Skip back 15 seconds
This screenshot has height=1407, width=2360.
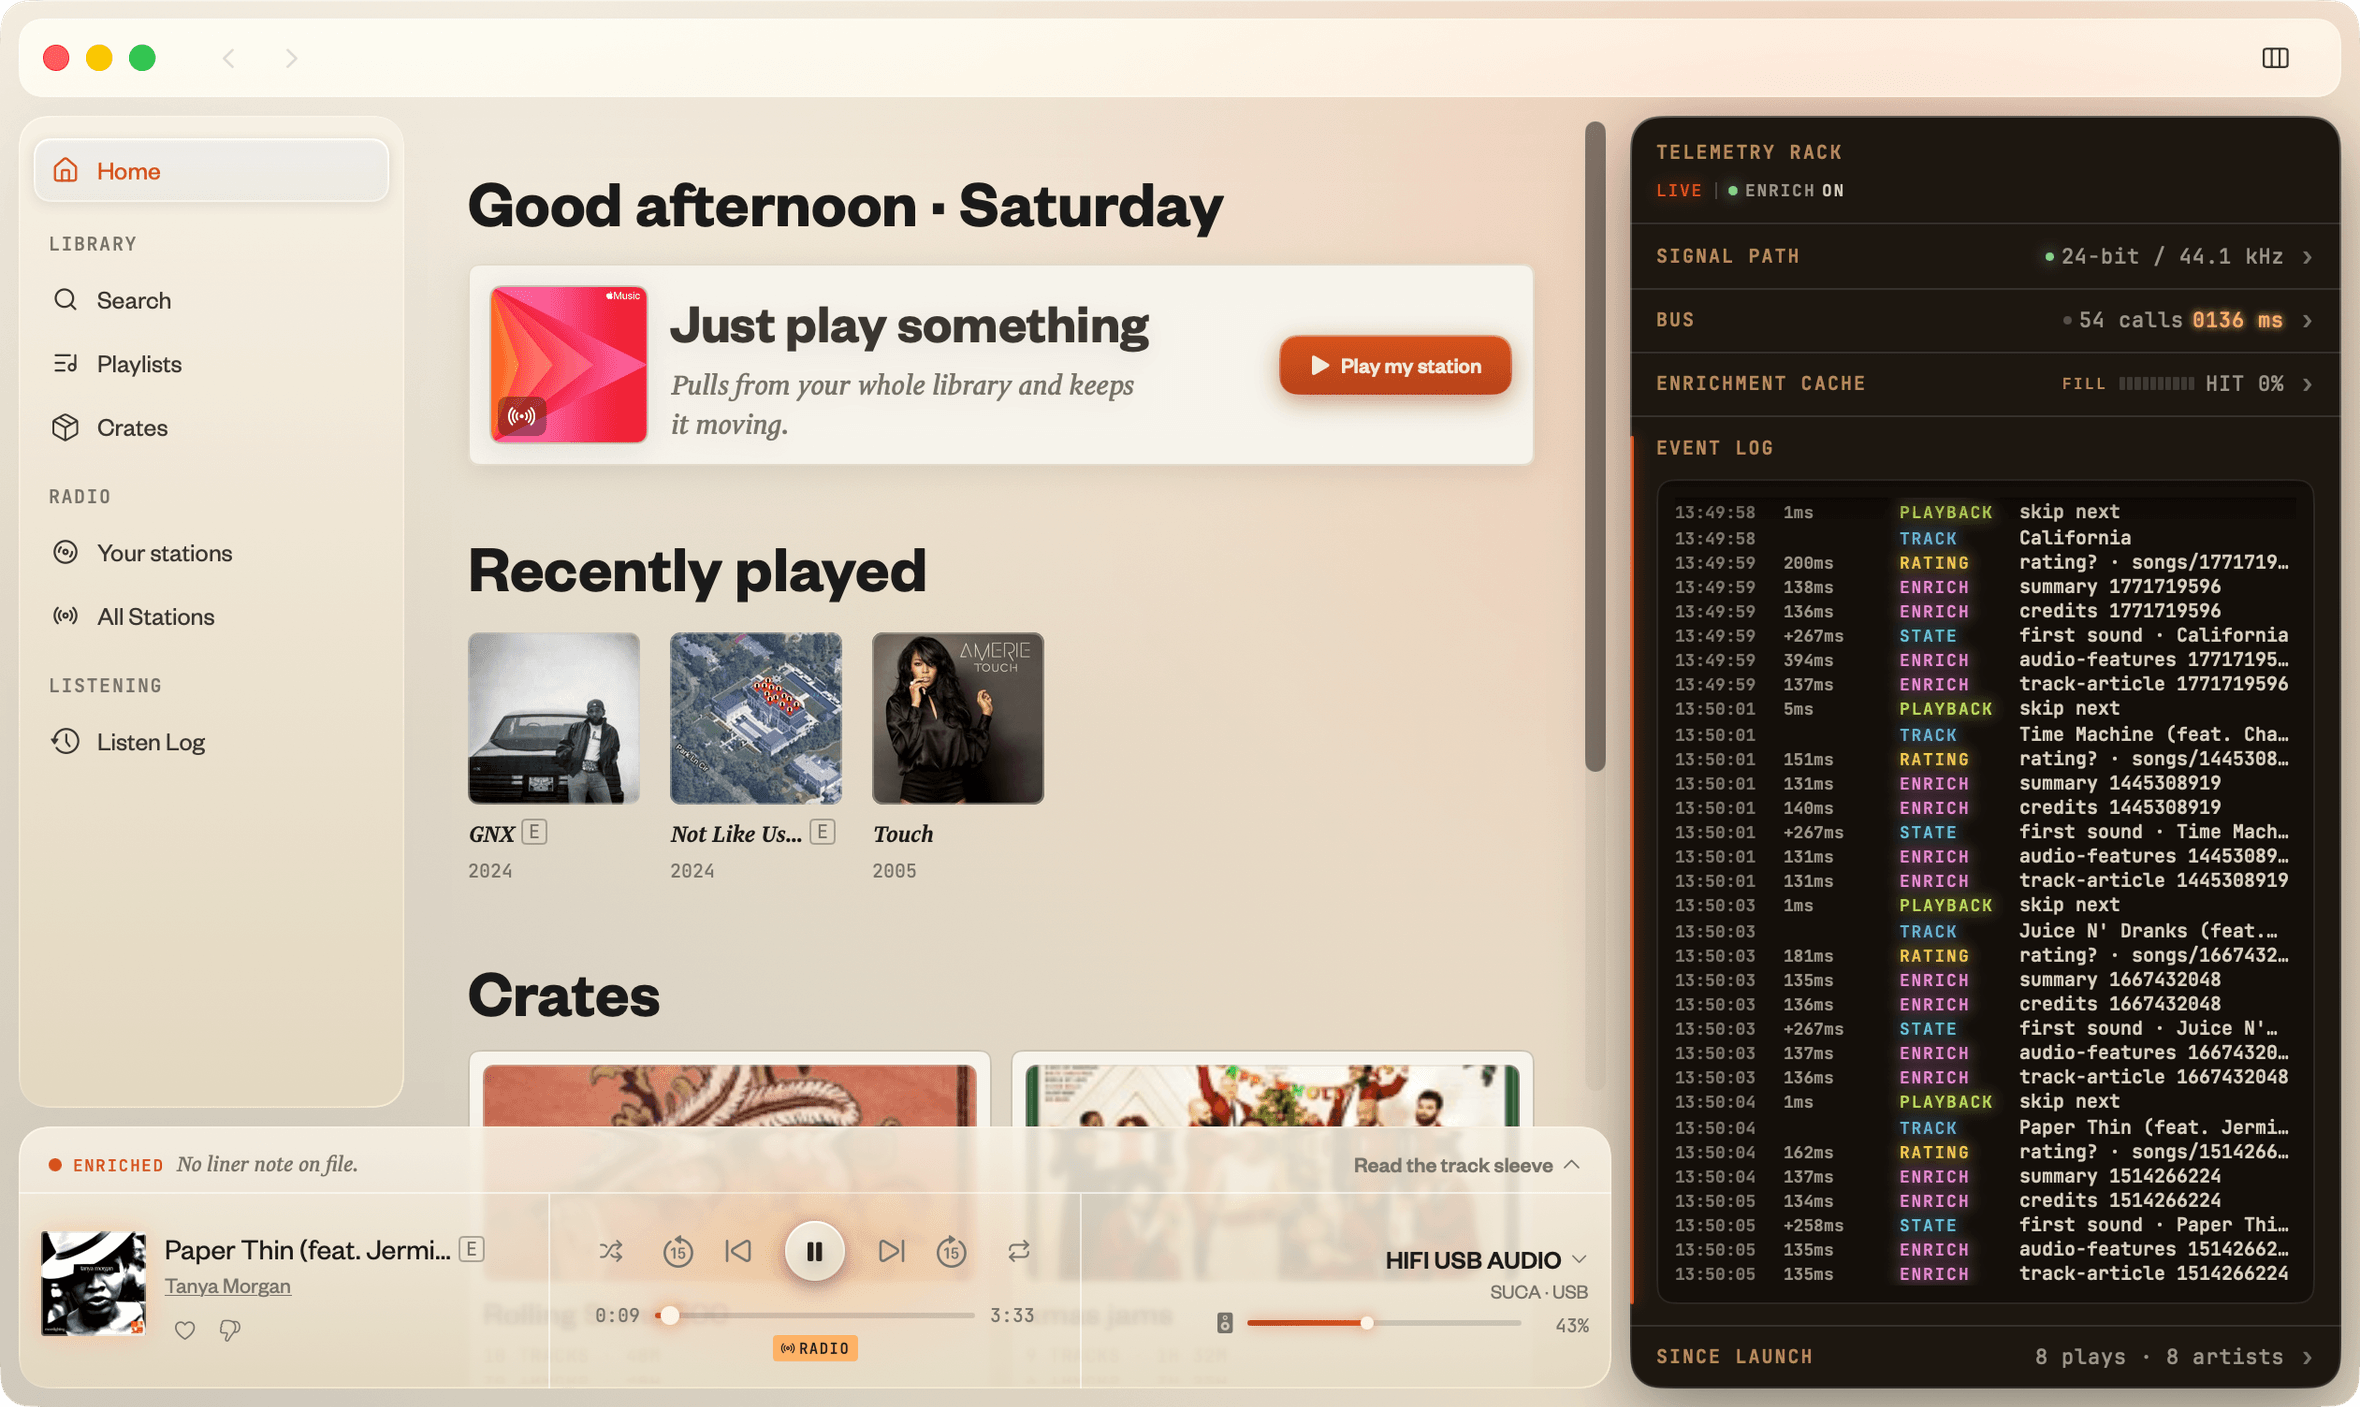[678, 1251]
